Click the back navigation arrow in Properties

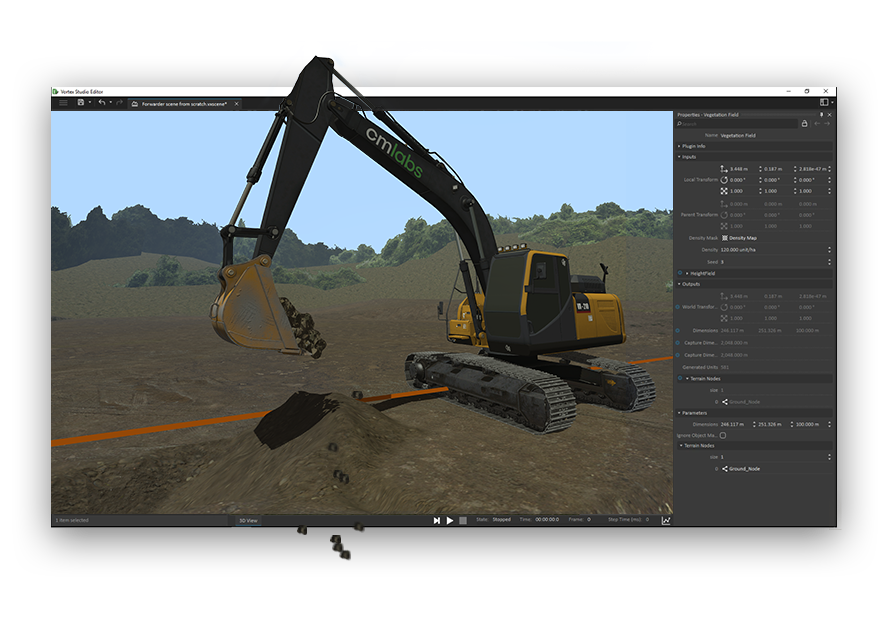816,123
